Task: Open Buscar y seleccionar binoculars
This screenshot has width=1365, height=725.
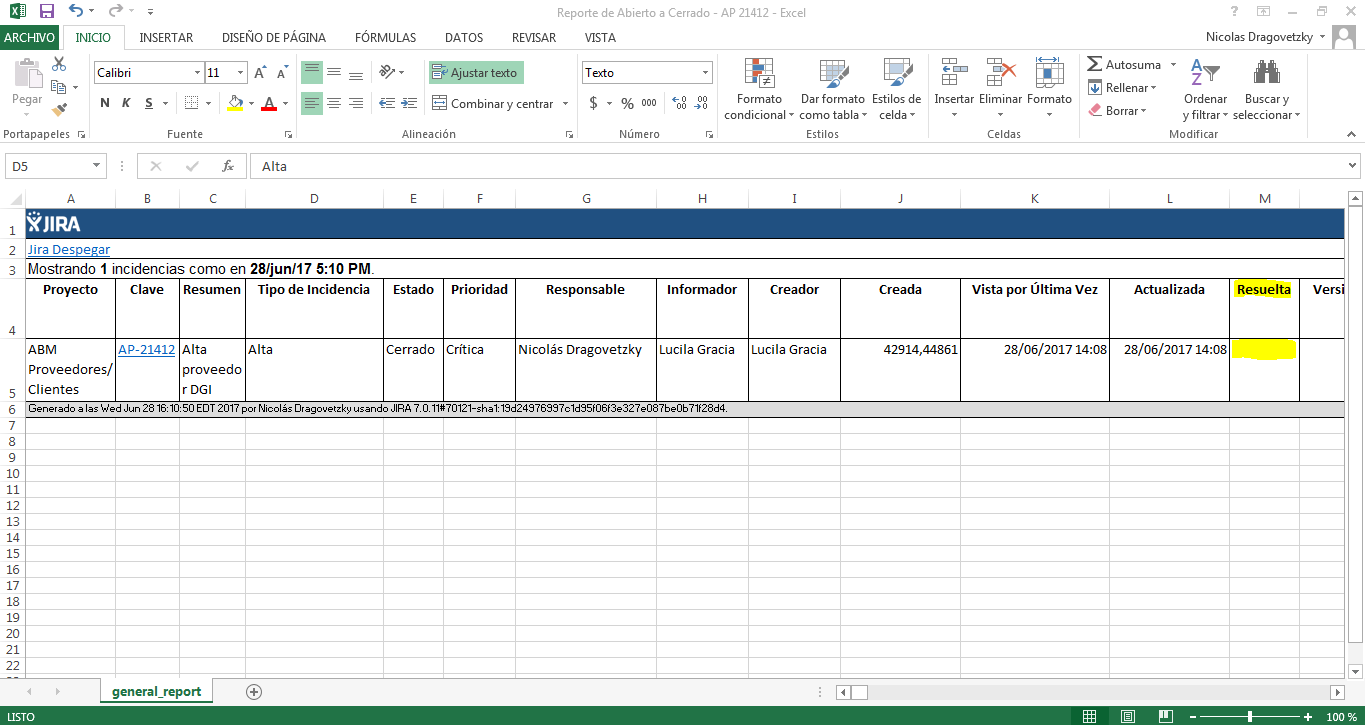Action: (x=1267, y=90)
